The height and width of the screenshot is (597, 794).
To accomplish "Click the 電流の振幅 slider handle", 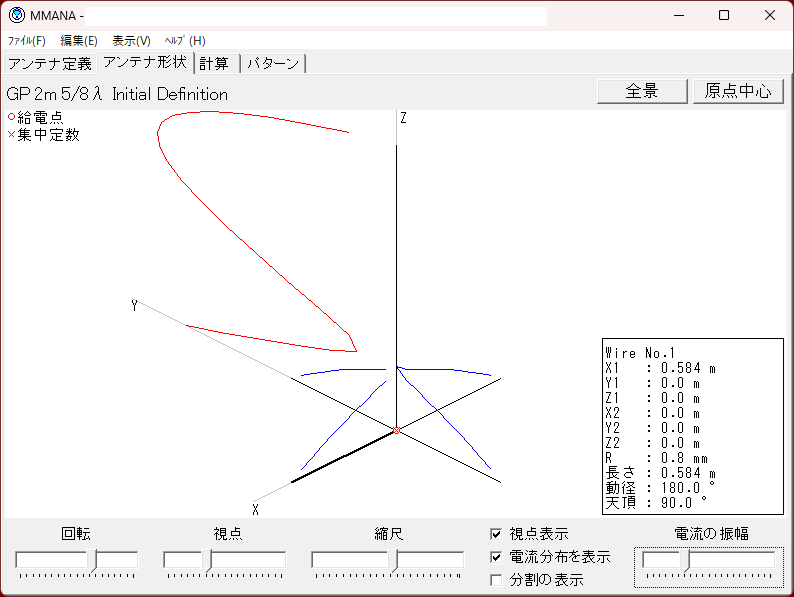I will [684, 560].
